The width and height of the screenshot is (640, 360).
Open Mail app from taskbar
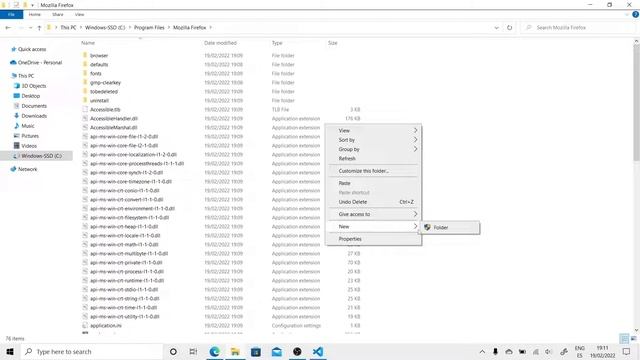[x=276, y=351]
